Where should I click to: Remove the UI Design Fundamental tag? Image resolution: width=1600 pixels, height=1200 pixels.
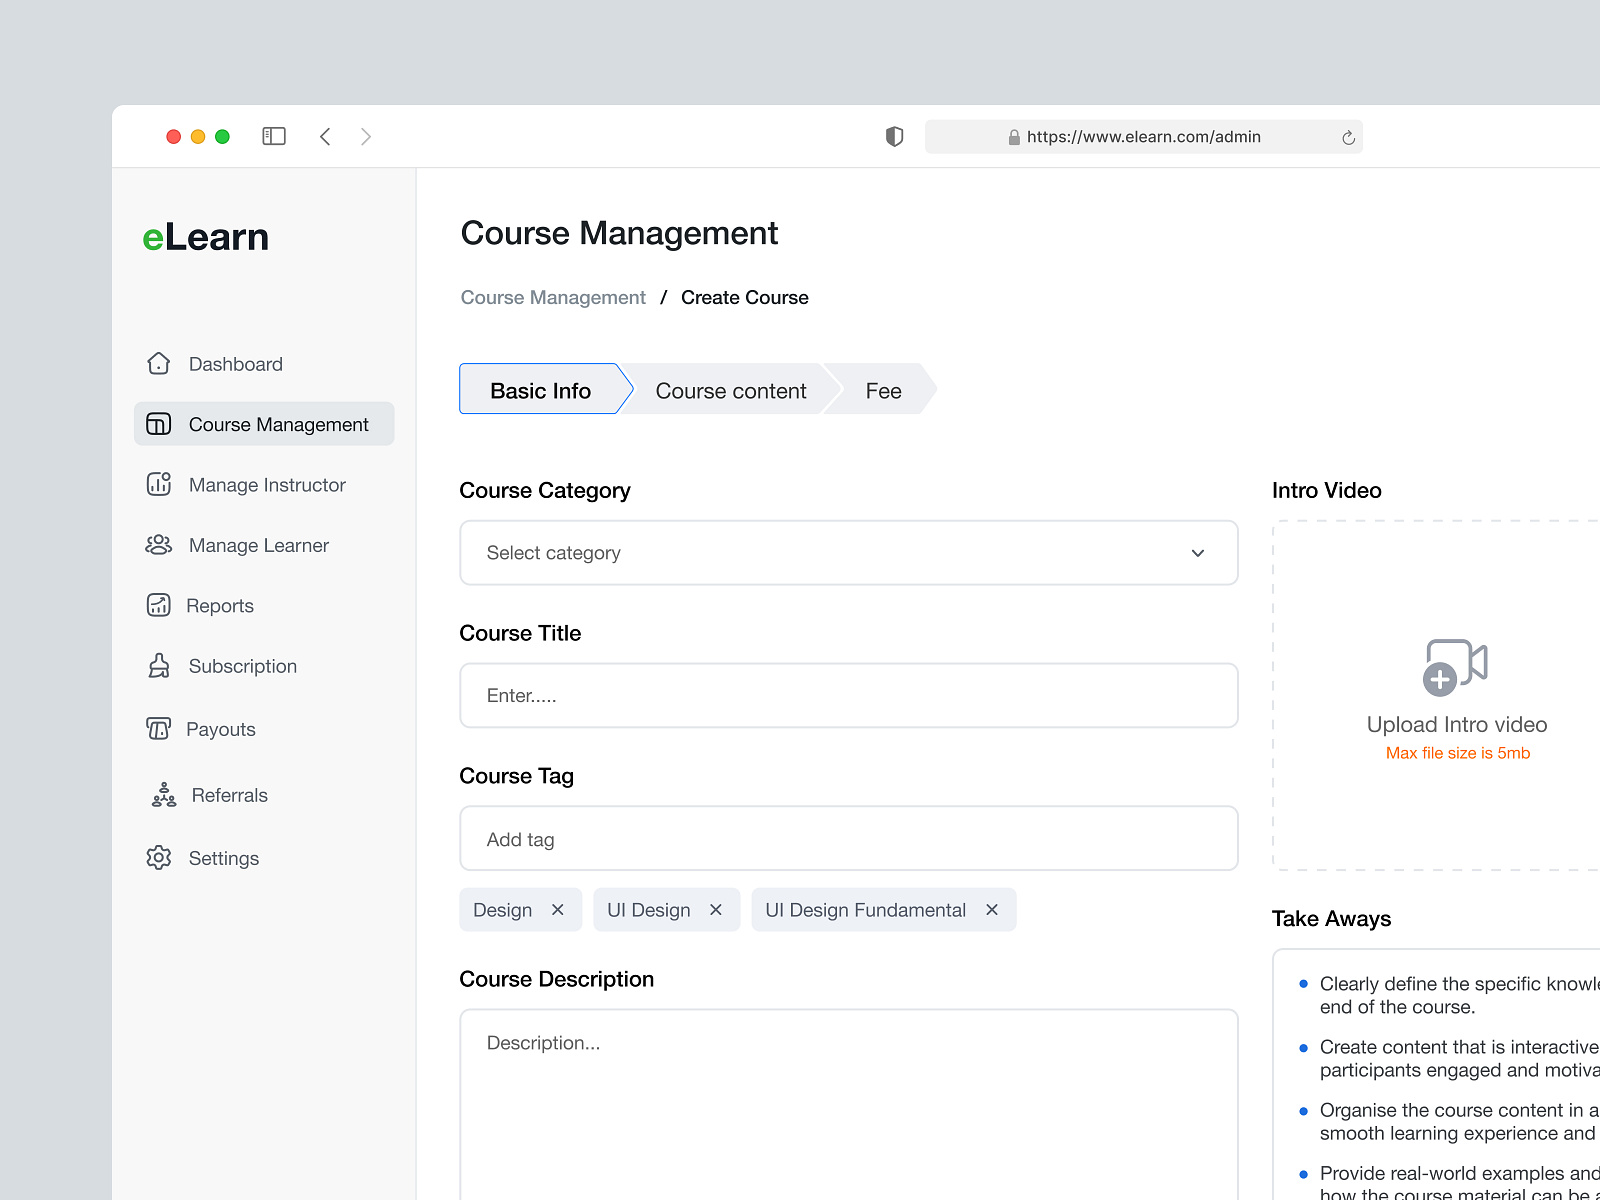pos(991,910)
